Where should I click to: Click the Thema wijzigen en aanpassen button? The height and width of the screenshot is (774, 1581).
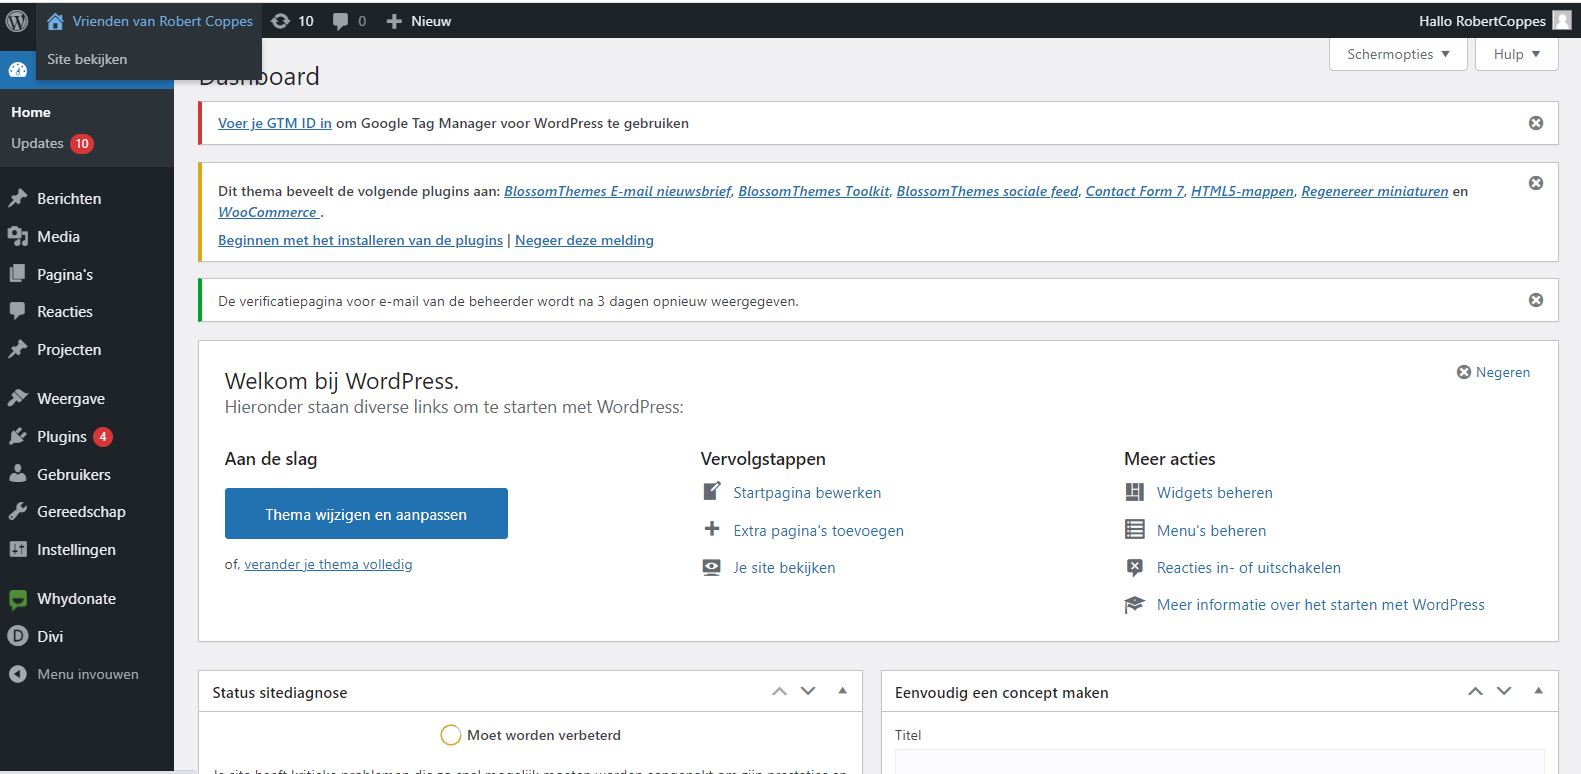tap(366, 514)
